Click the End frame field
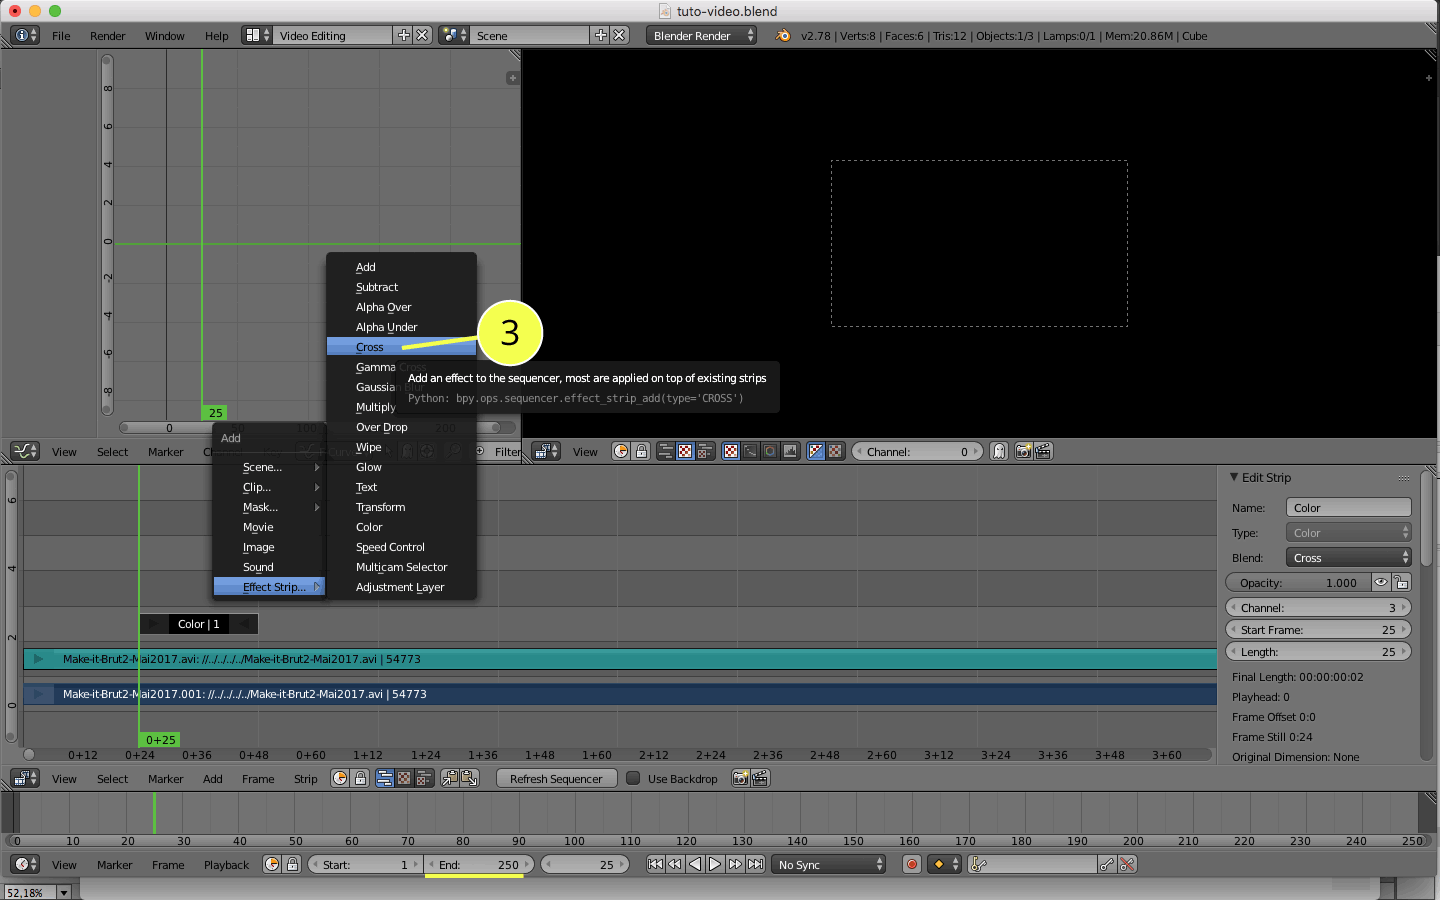1440x900 pixels. point(481,864)
